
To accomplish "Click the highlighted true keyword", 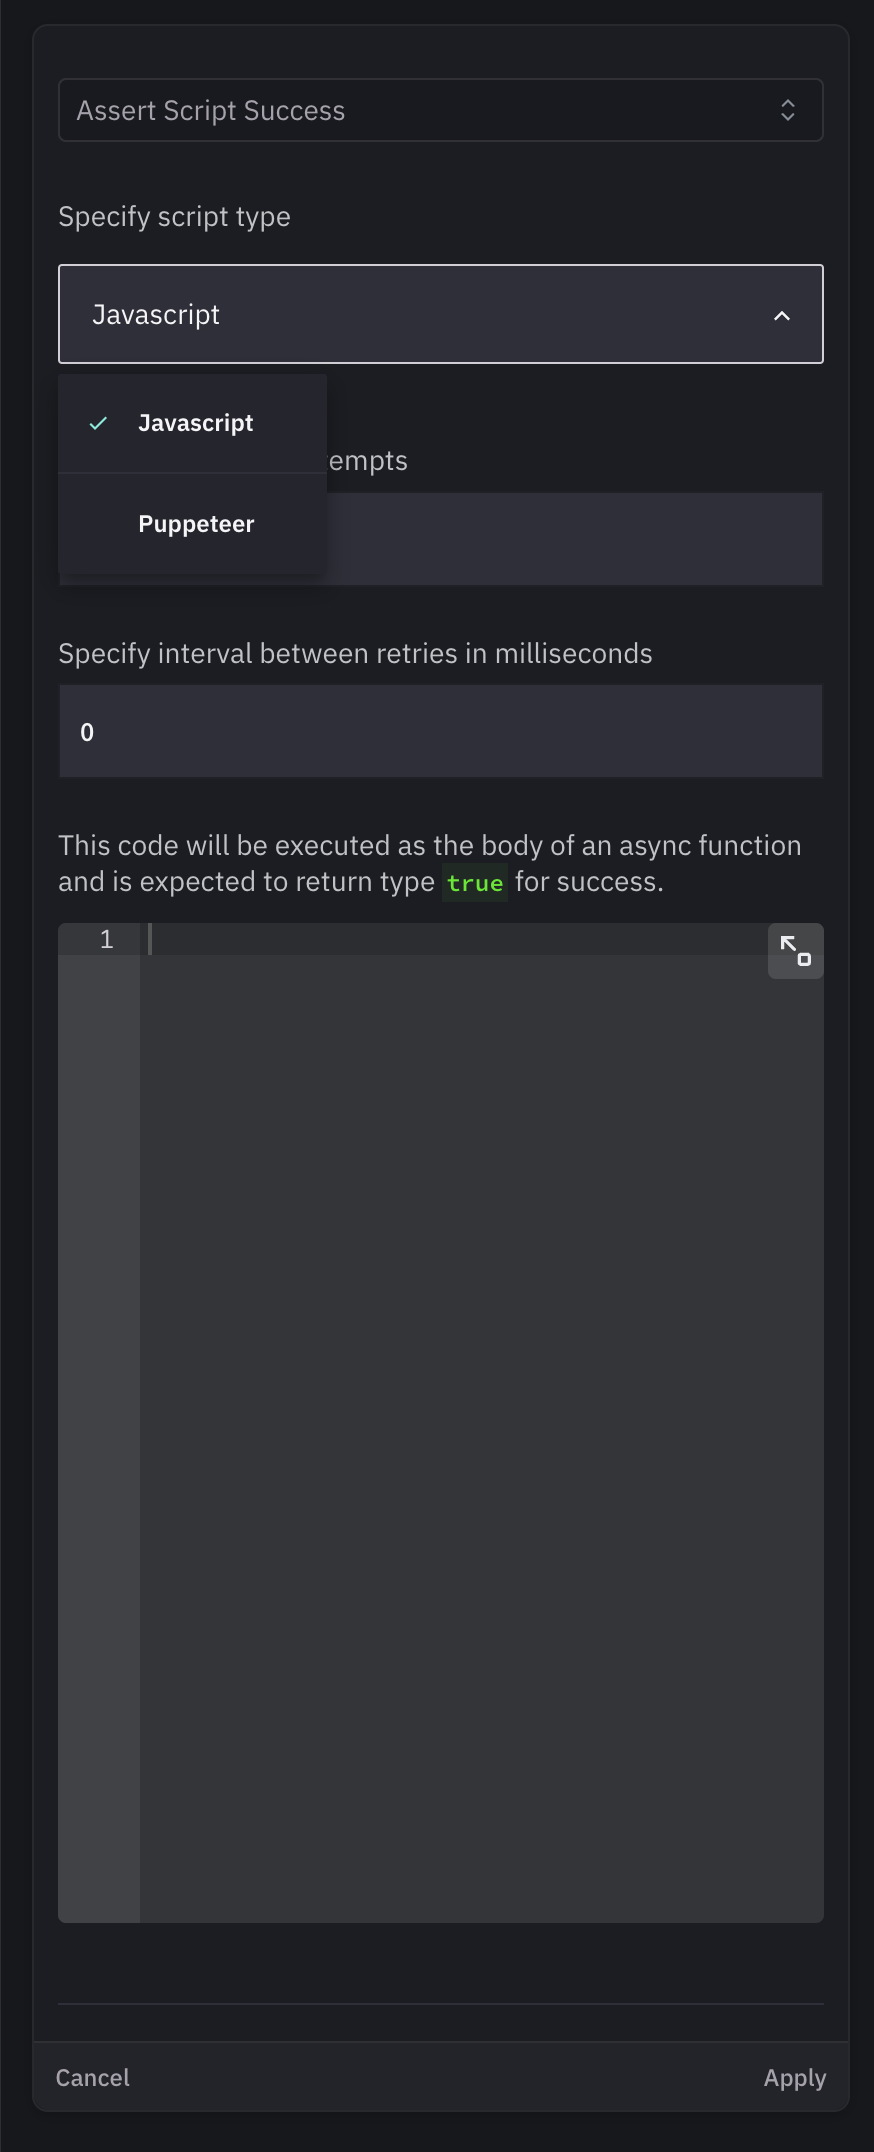I will click(475, 883).
